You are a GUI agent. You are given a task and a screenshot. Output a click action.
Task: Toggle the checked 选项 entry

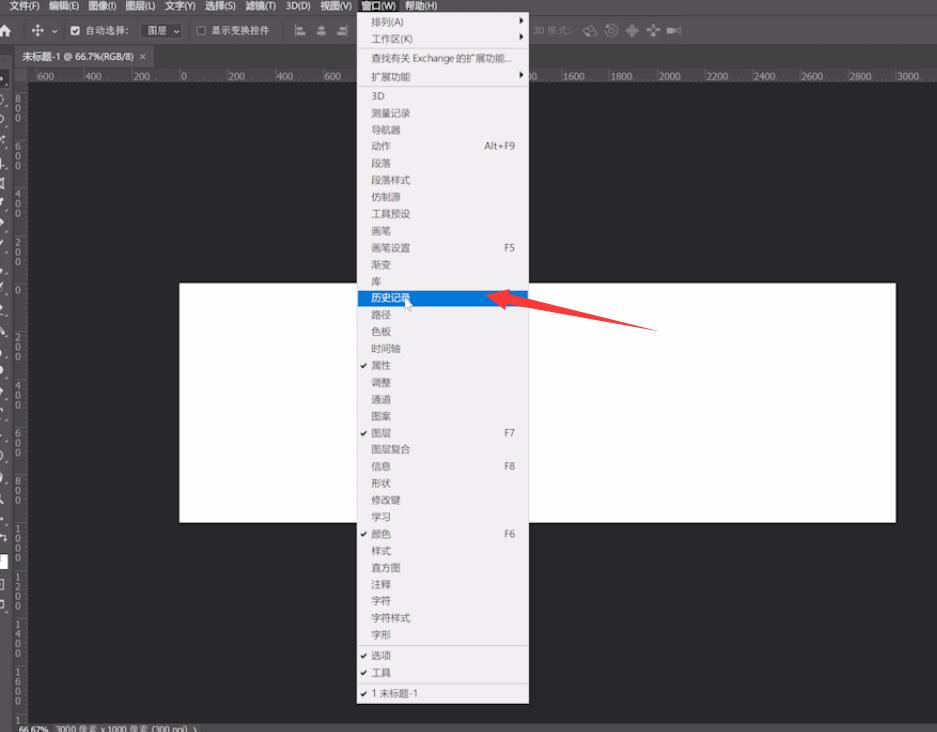442,656
